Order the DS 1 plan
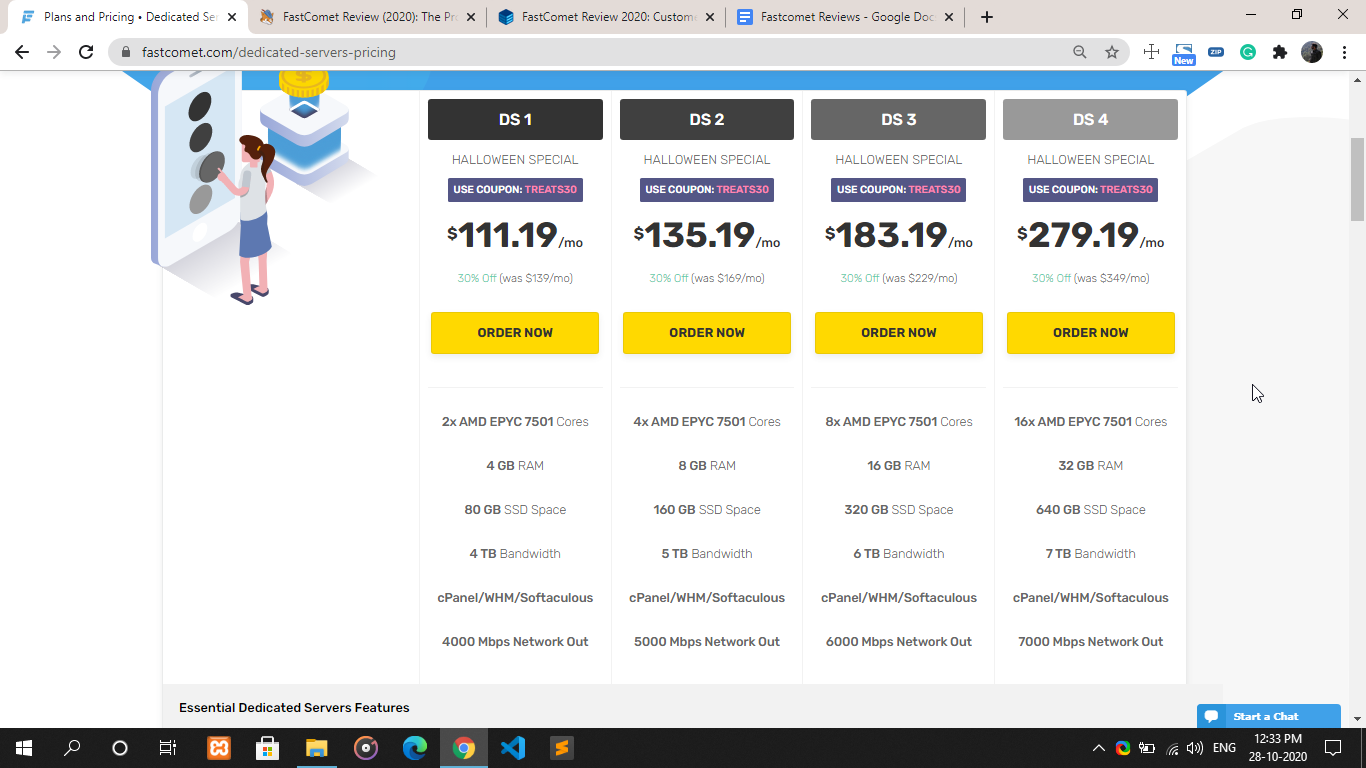 click(515, 333)
